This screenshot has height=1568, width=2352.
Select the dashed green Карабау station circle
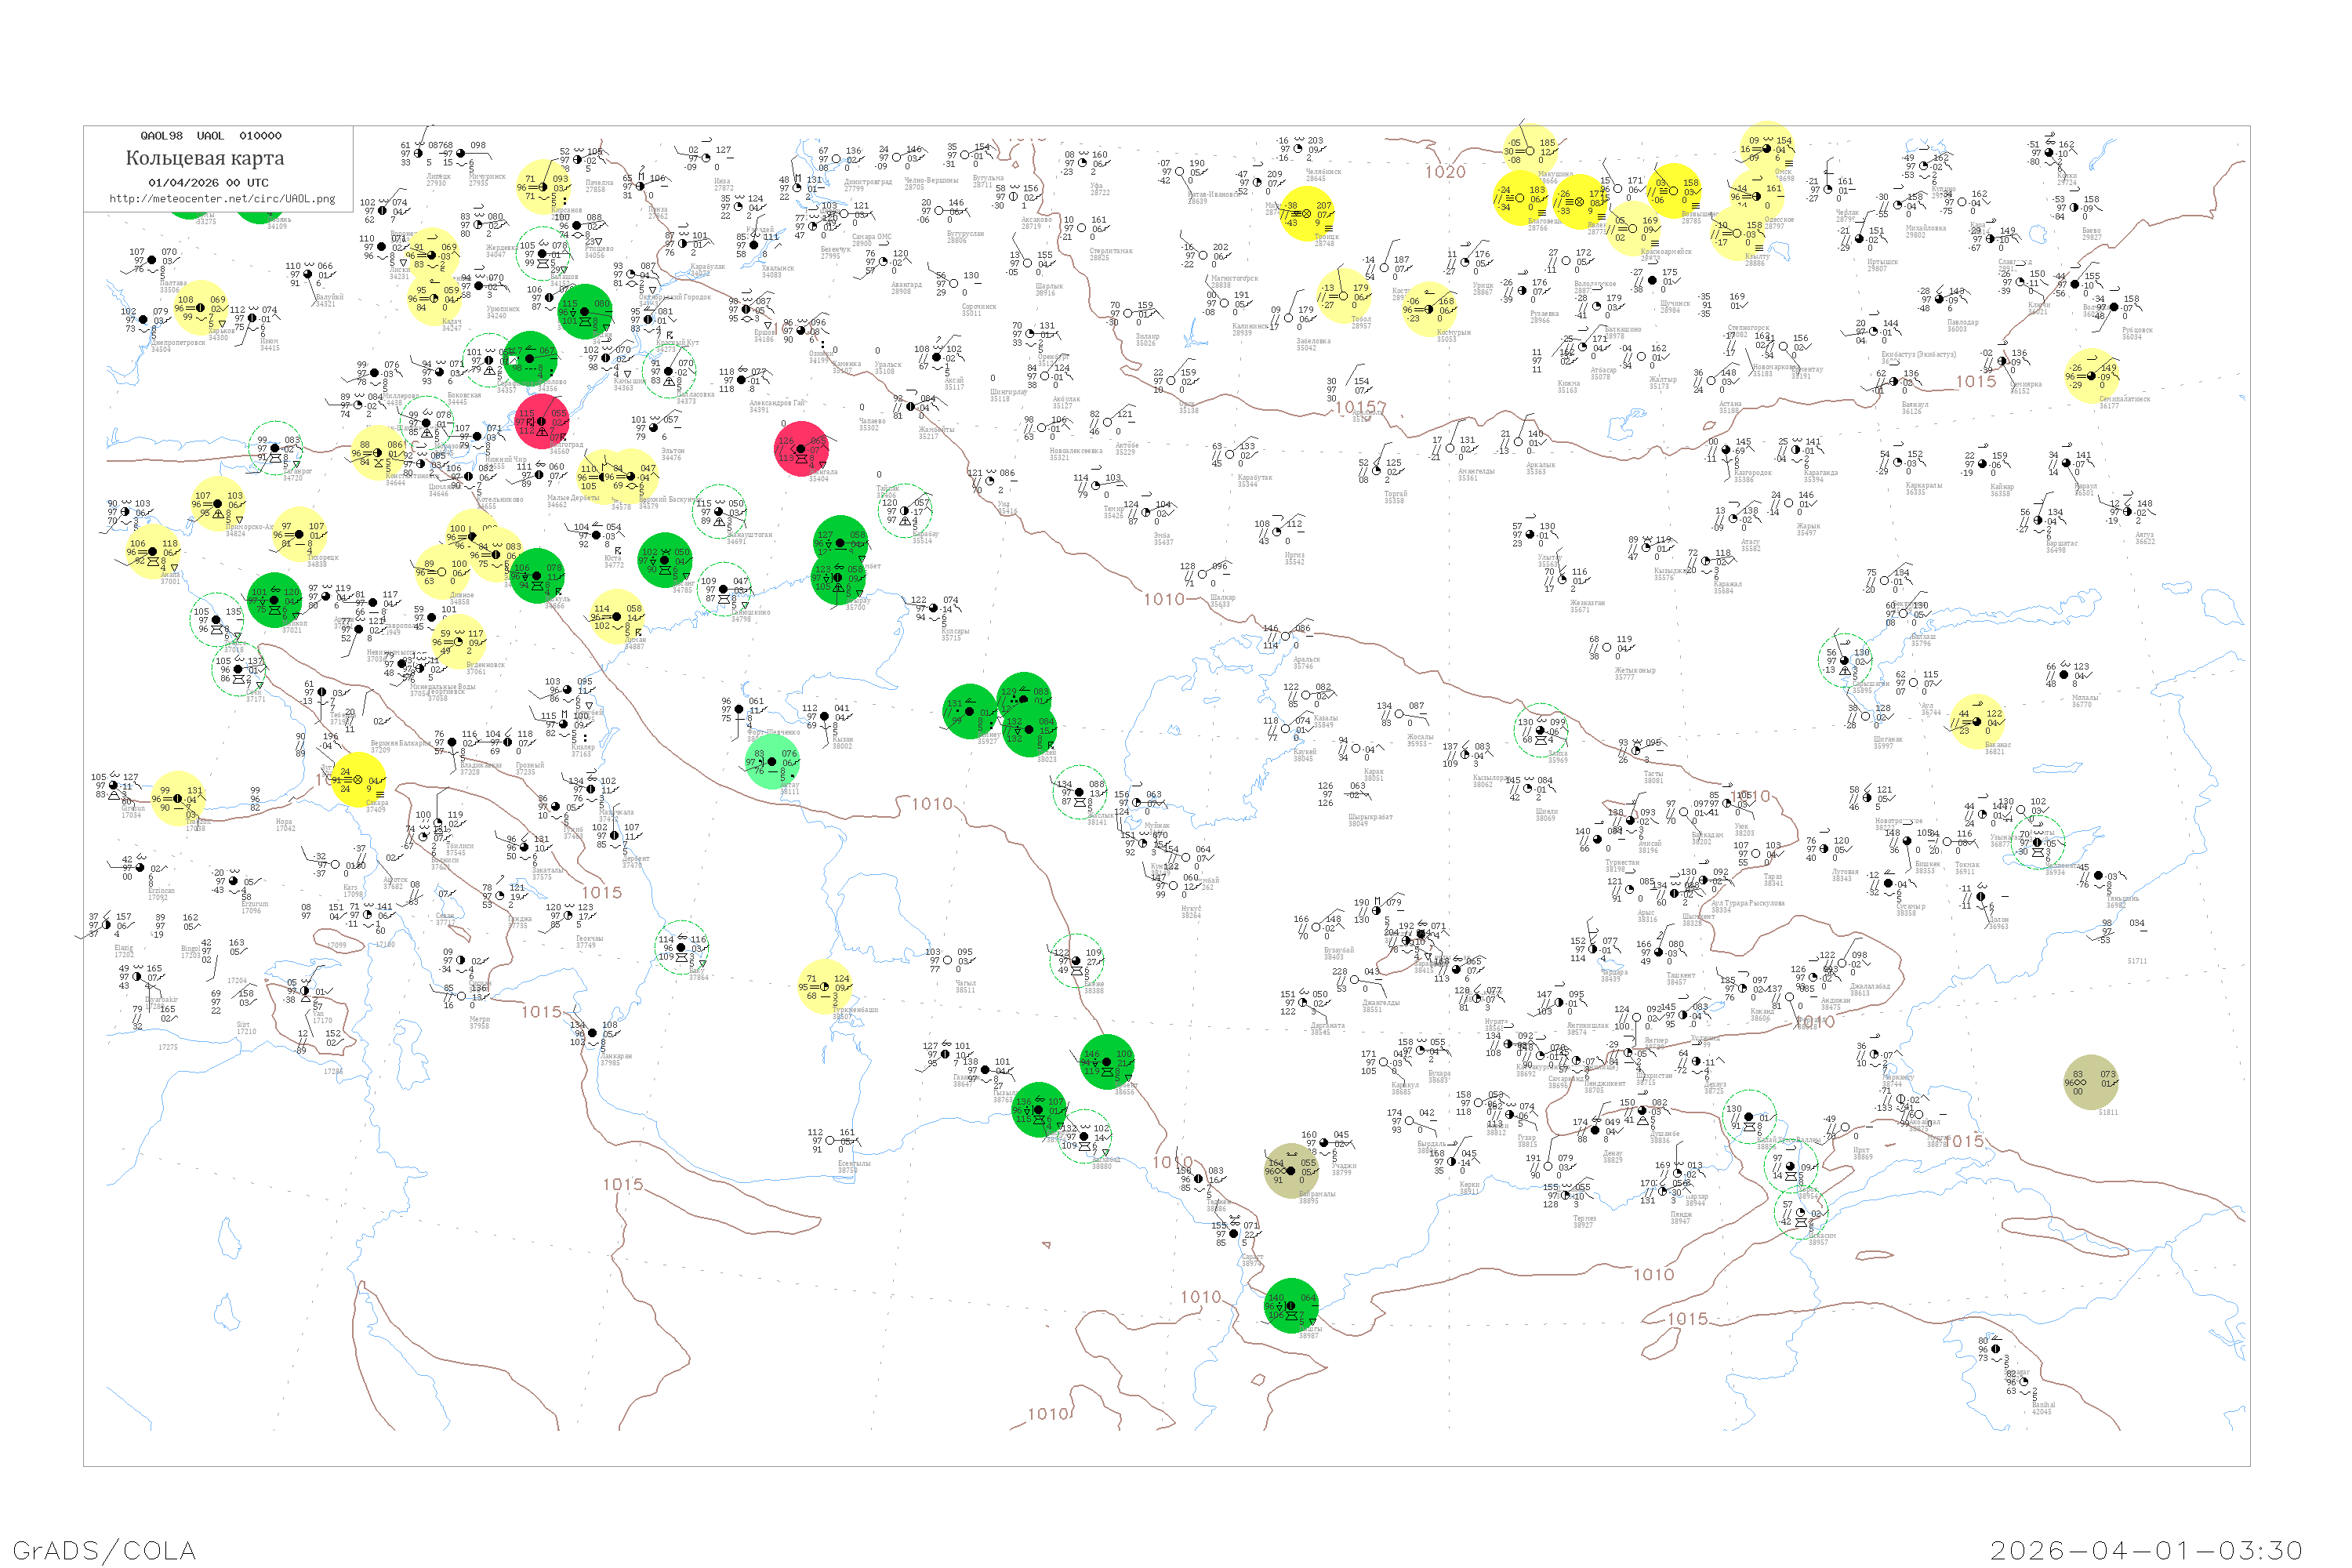tap(905, 510)
